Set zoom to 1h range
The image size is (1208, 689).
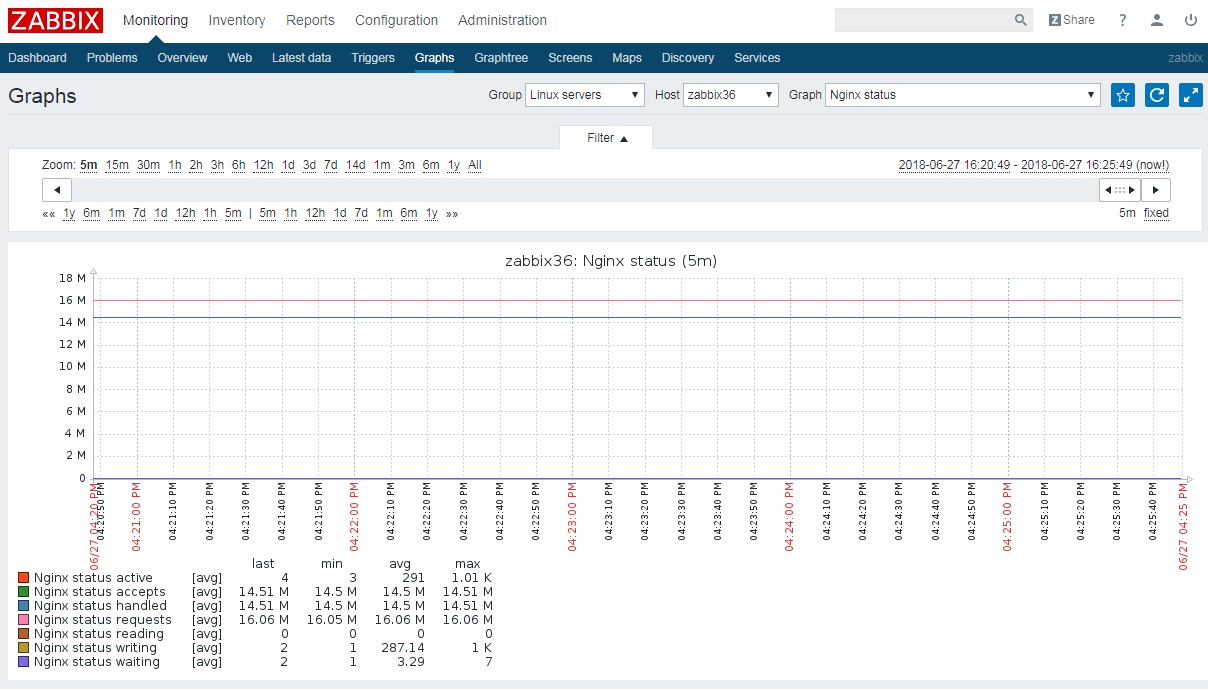175,165
